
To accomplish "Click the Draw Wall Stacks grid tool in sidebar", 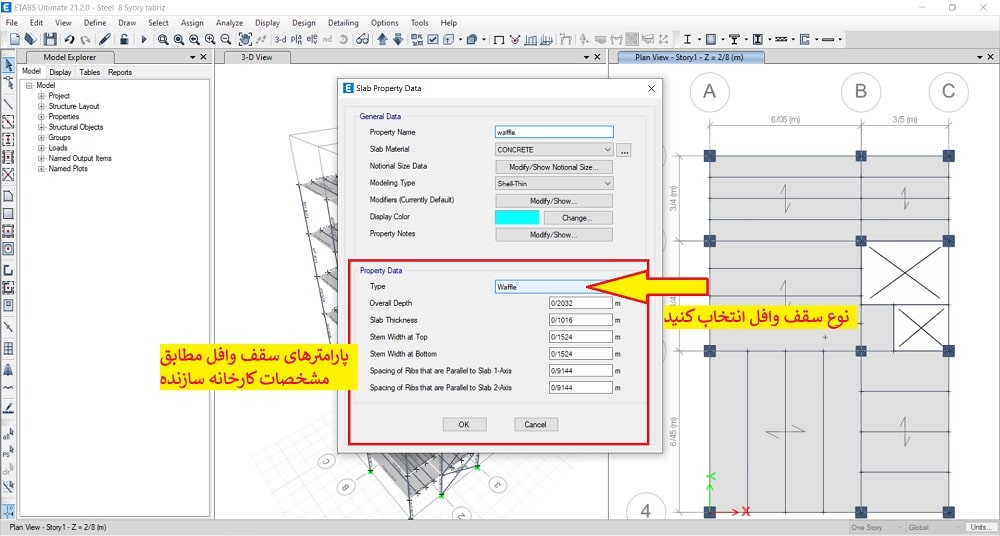I will [x=8, y=349].
